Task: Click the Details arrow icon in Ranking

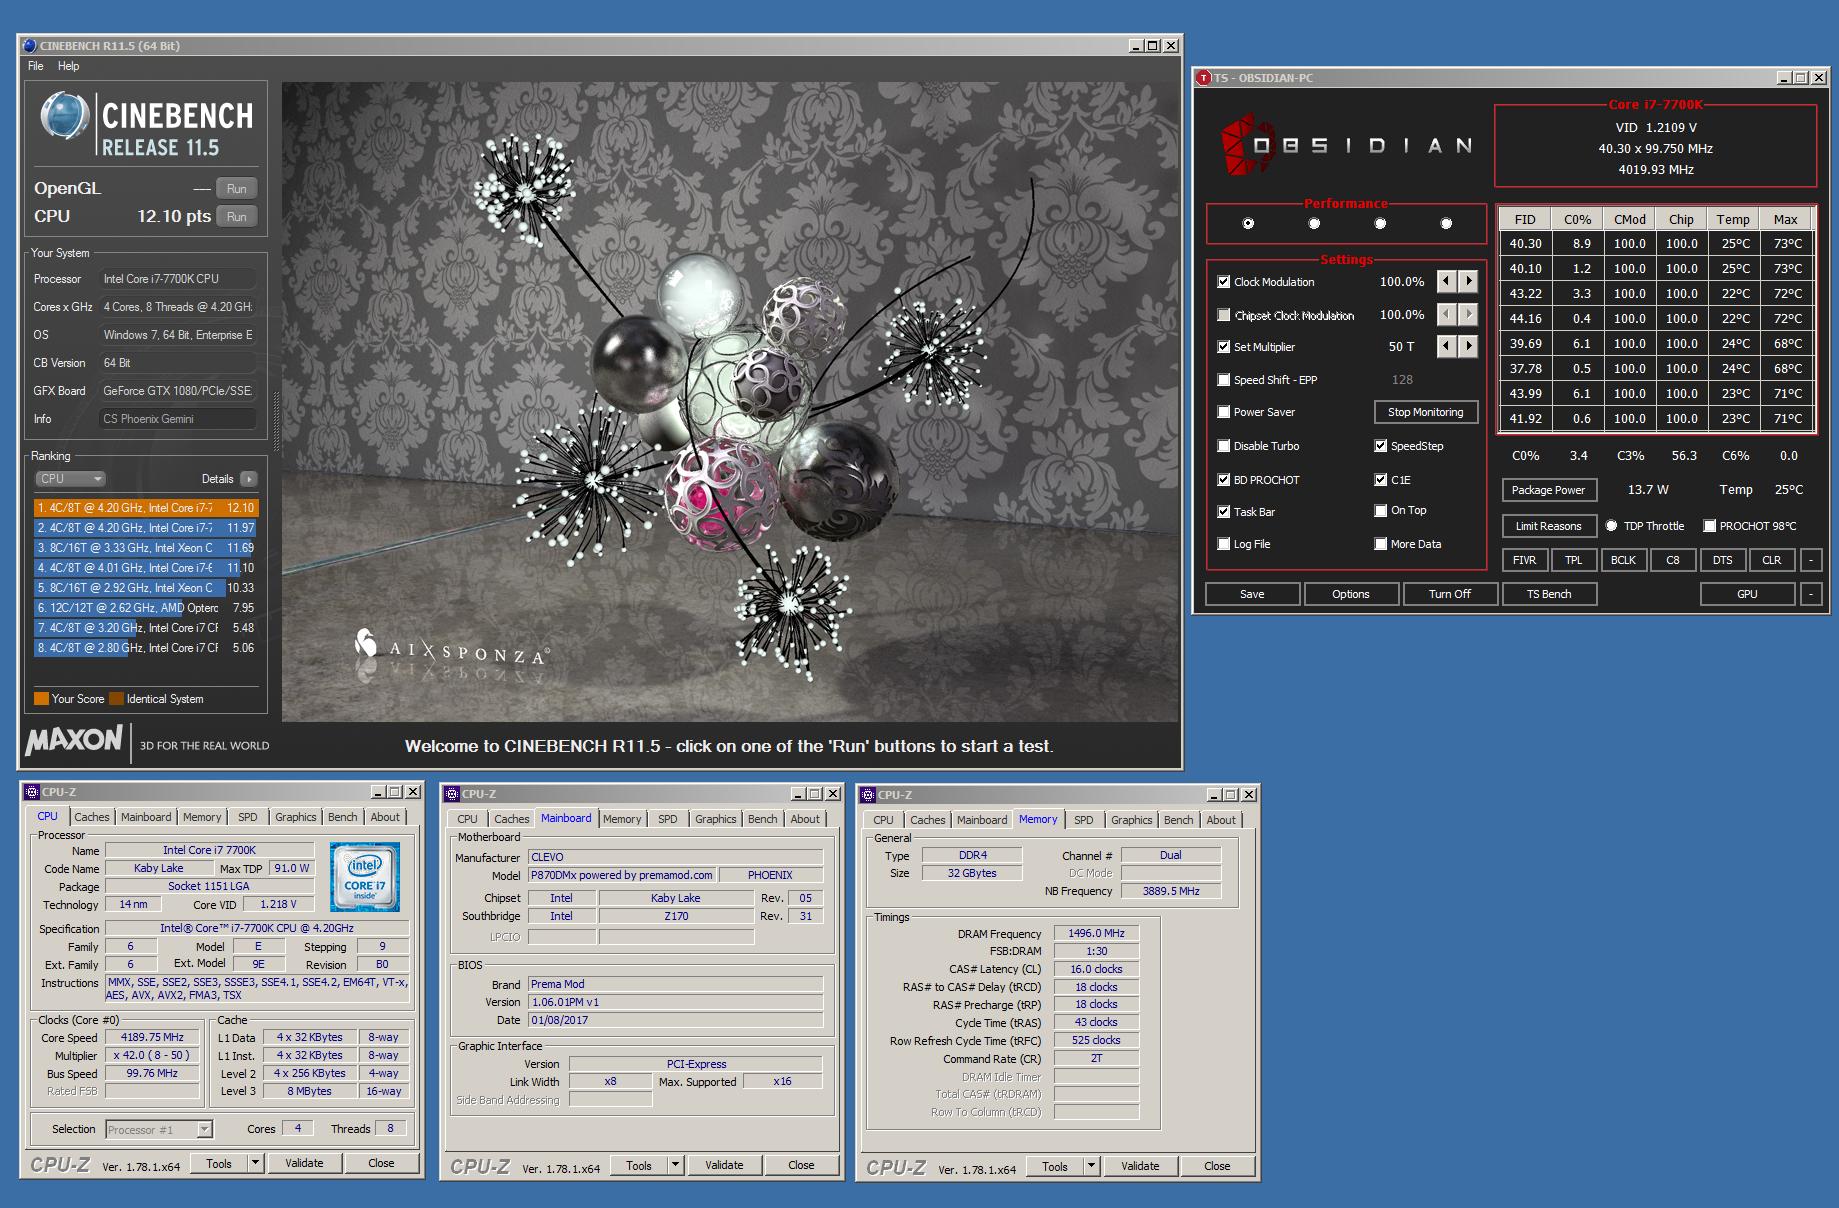Action: 249,479
